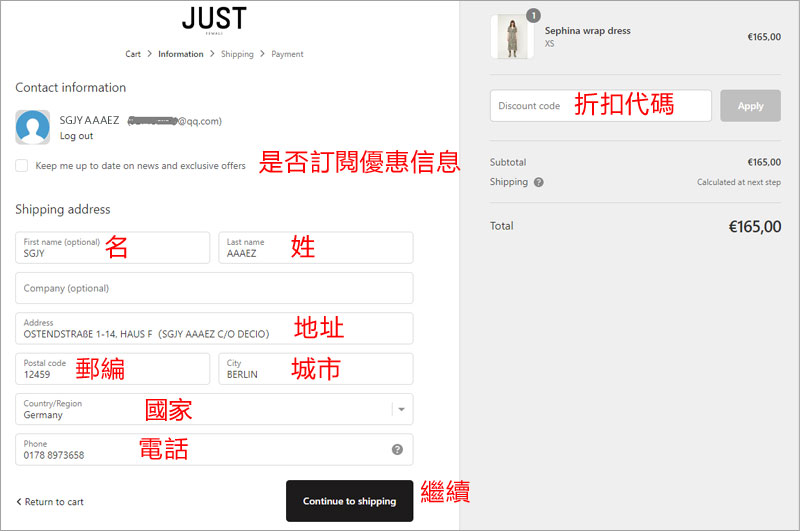Click the Sephina wrap dress product name

point(587,31)
